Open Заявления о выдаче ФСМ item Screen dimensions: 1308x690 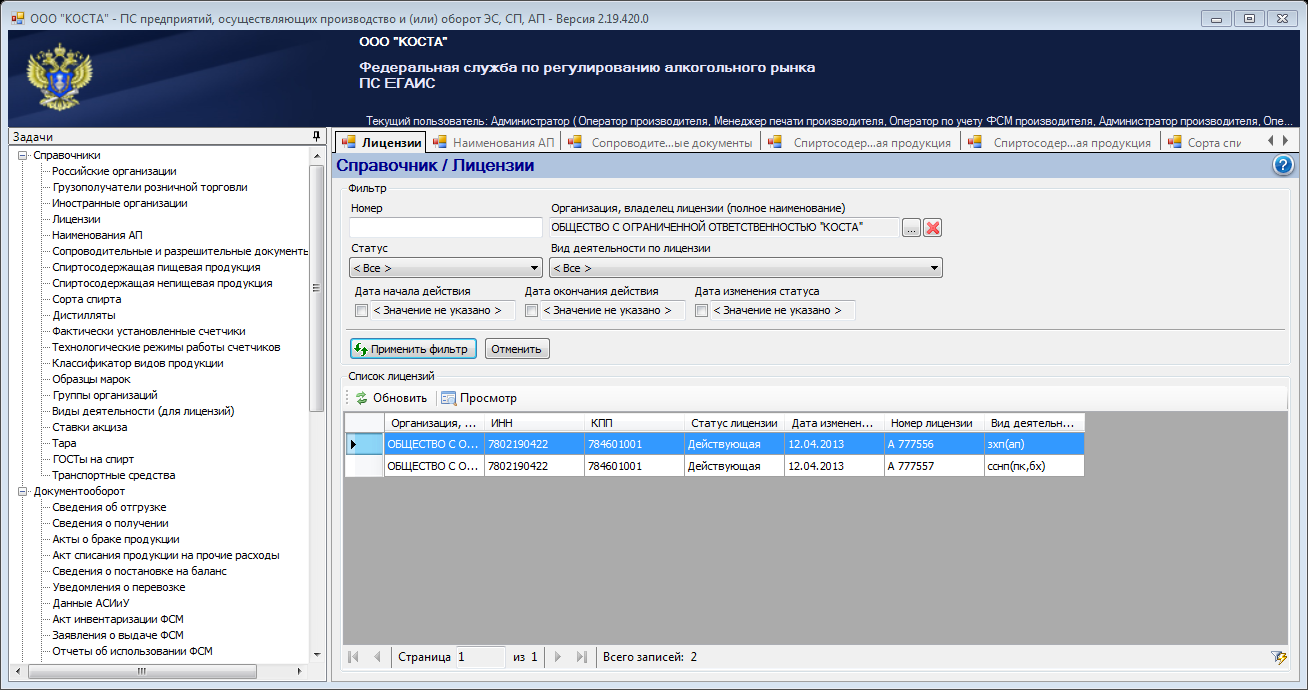pyautogui.click(x=118, y=635)
